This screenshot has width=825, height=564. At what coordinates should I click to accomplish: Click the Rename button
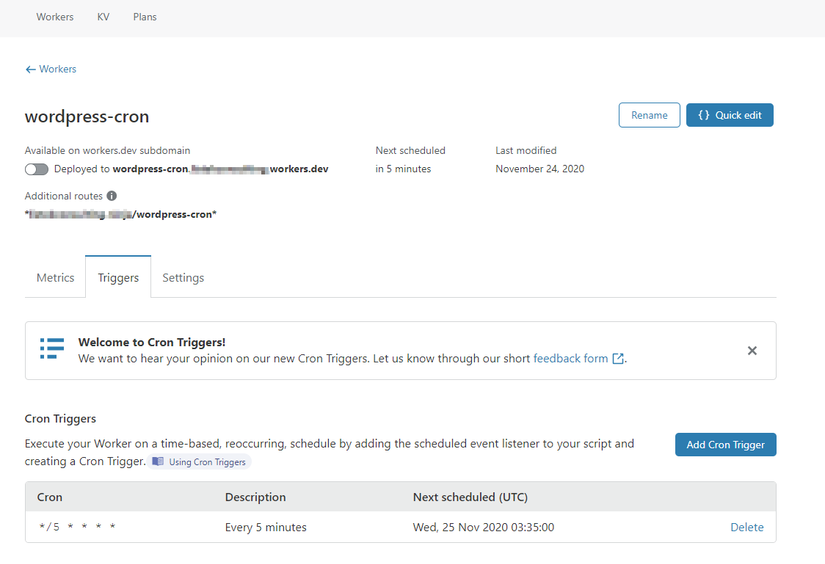(x=649, y=115)
